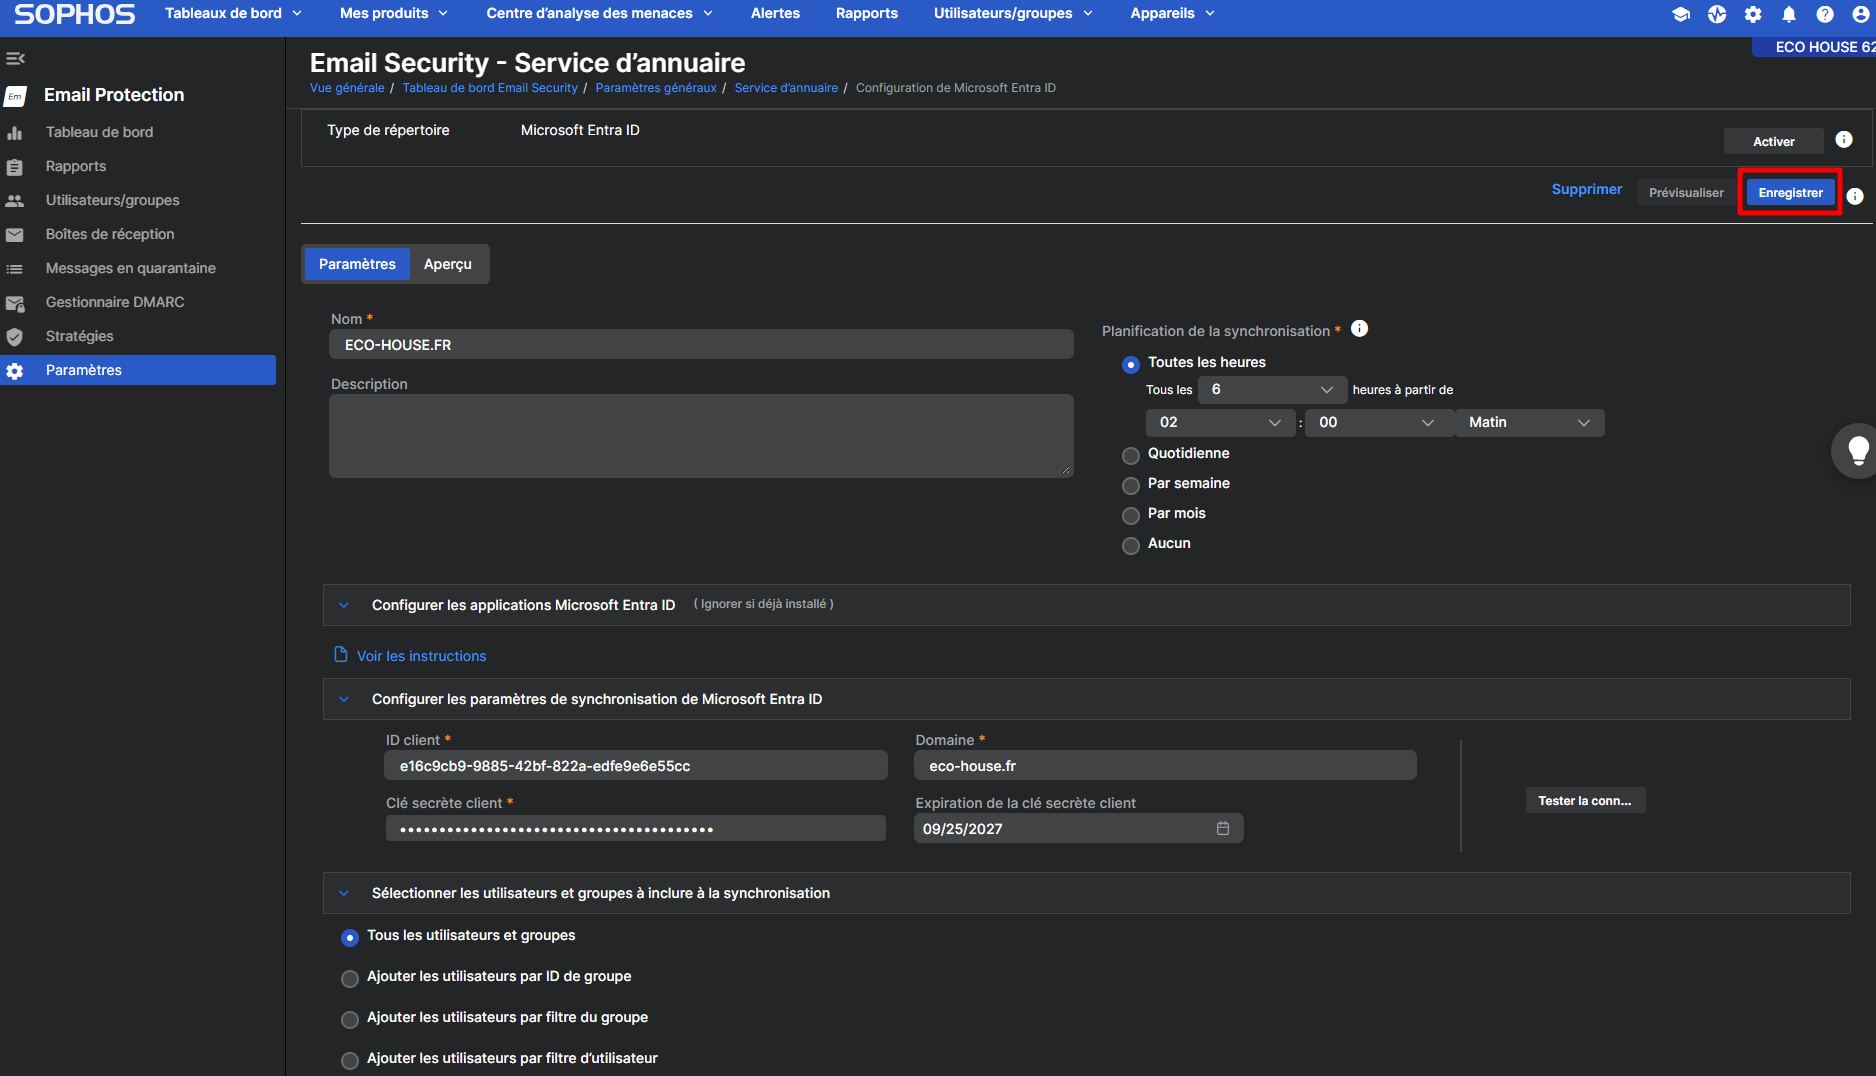
Task: Click the Description text area
Action: point(701,436)
